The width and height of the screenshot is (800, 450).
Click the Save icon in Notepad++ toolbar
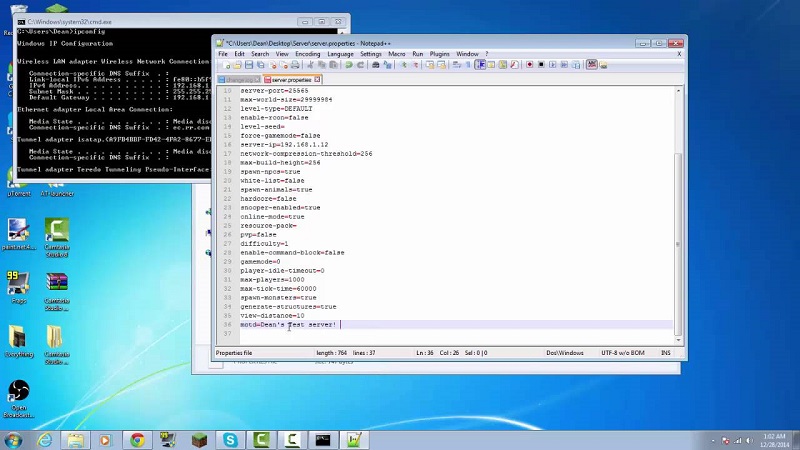click(249, 65)
